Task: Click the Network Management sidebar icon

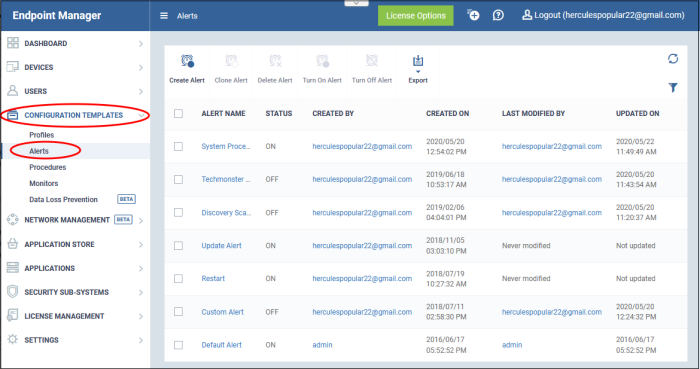Action: tap(13, 220)
